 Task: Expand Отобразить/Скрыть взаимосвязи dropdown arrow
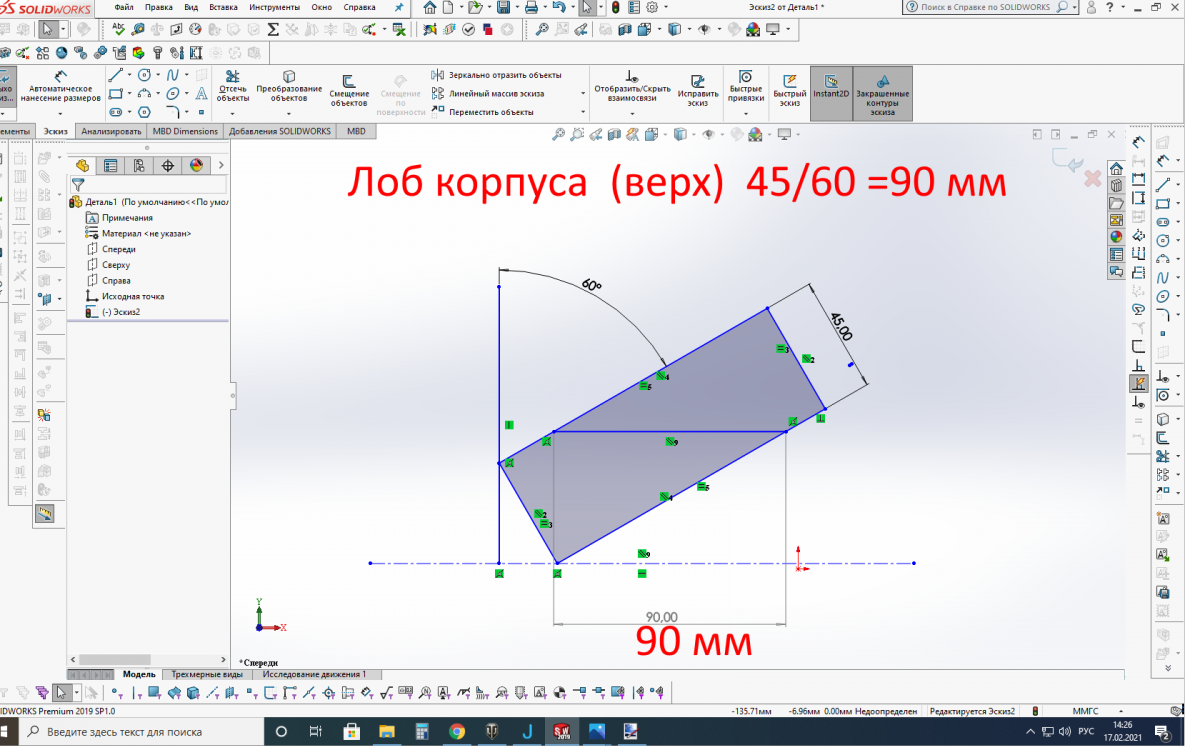click(x=632, y=113)
